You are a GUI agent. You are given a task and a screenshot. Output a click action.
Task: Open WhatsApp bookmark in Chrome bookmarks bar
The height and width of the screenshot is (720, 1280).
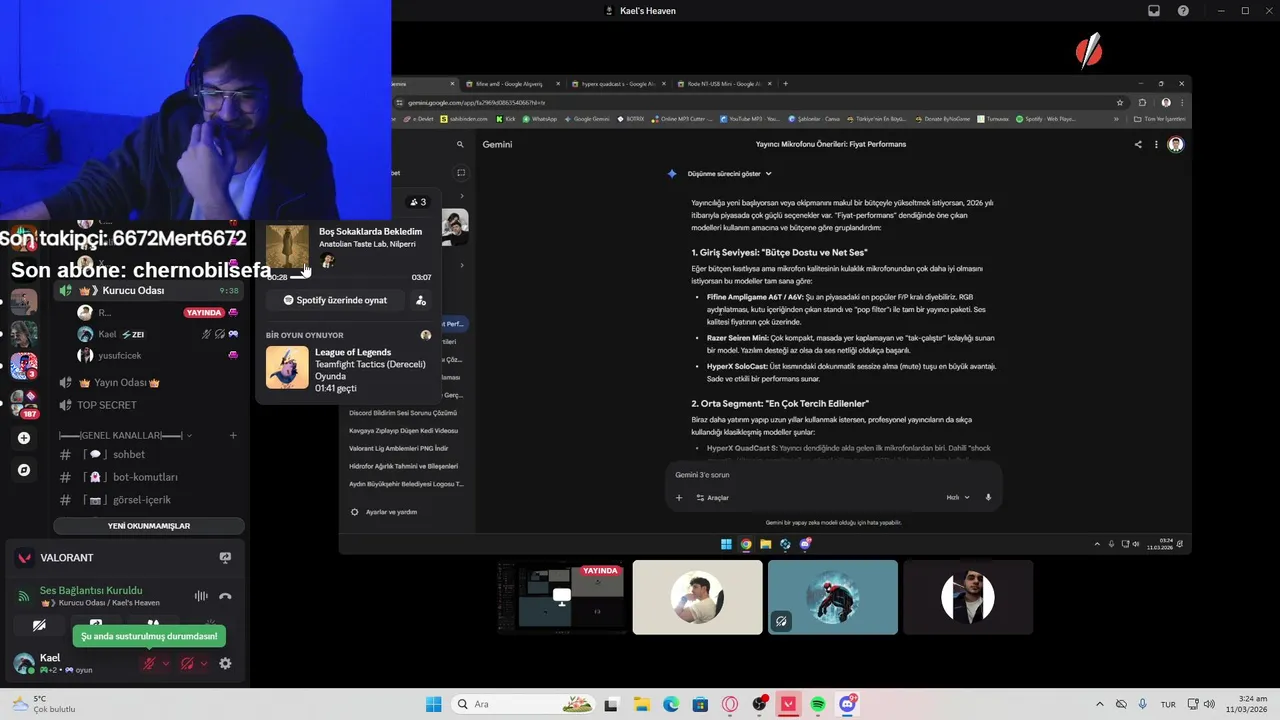[x=540, y=118]
